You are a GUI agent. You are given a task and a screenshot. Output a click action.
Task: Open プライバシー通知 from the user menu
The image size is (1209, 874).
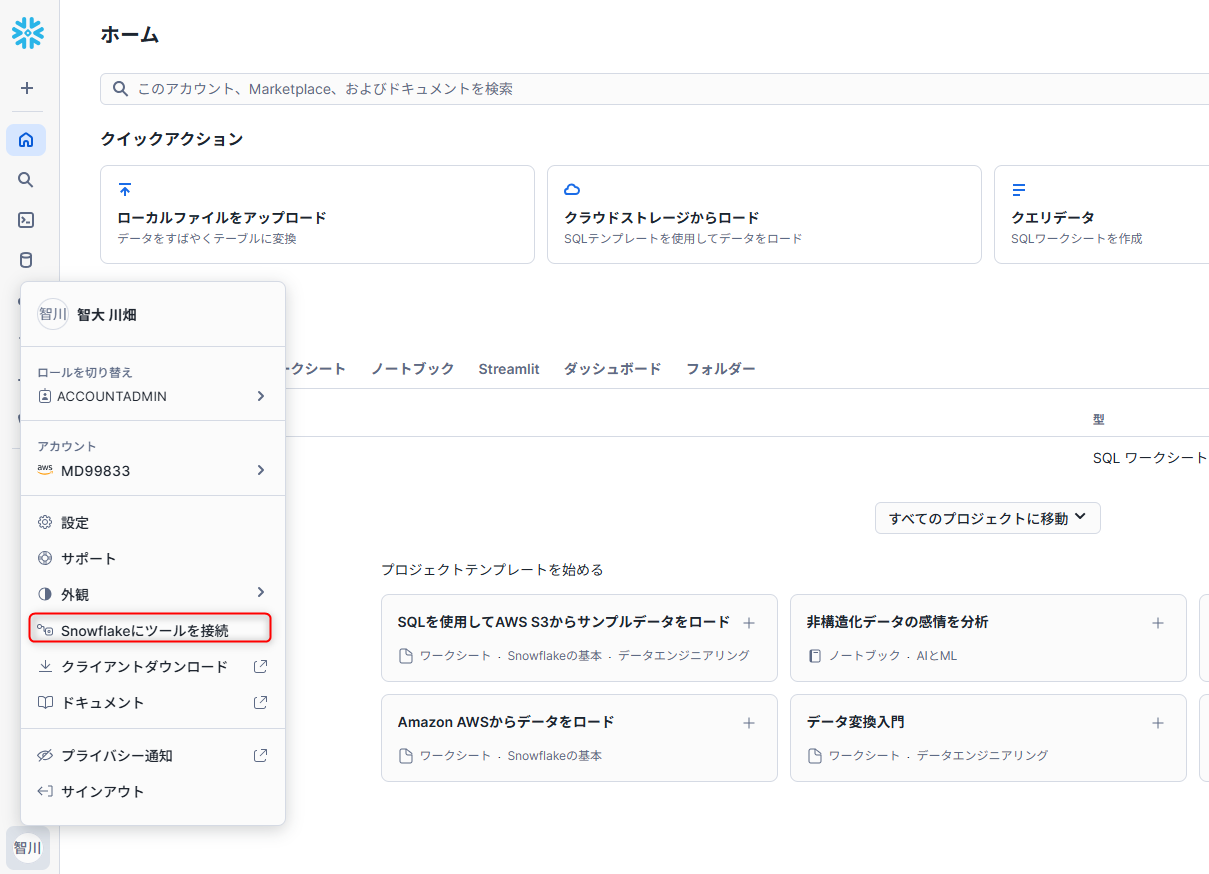point(153,755)
